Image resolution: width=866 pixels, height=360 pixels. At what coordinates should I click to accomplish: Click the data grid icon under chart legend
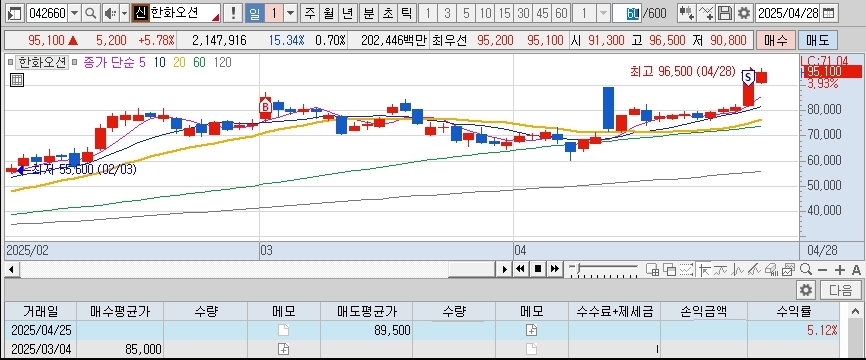17,80
